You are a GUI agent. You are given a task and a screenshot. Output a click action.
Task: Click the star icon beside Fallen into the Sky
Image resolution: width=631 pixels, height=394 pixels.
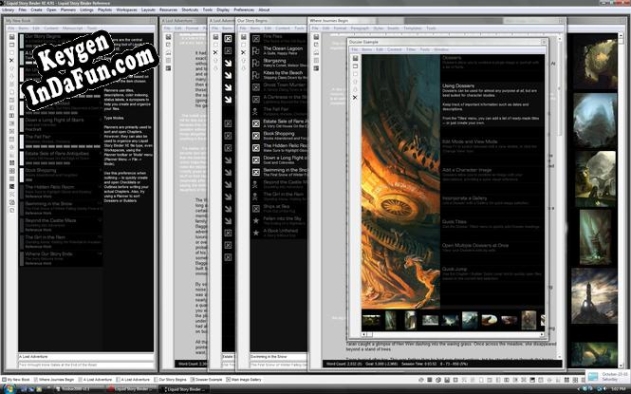pos(256,221)
